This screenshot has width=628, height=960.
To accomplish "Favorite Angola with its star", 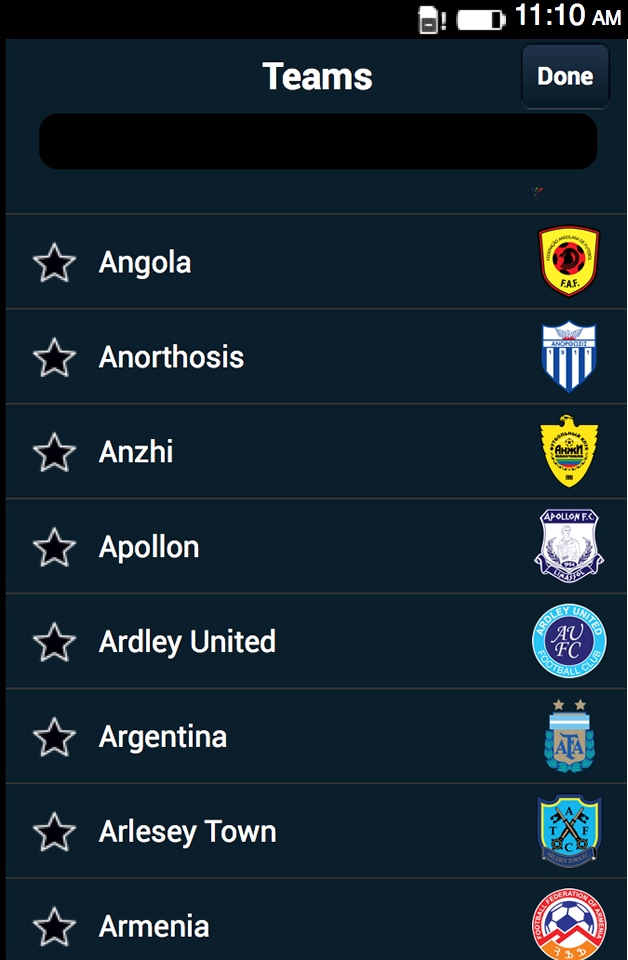I will (x=54, y=262).
